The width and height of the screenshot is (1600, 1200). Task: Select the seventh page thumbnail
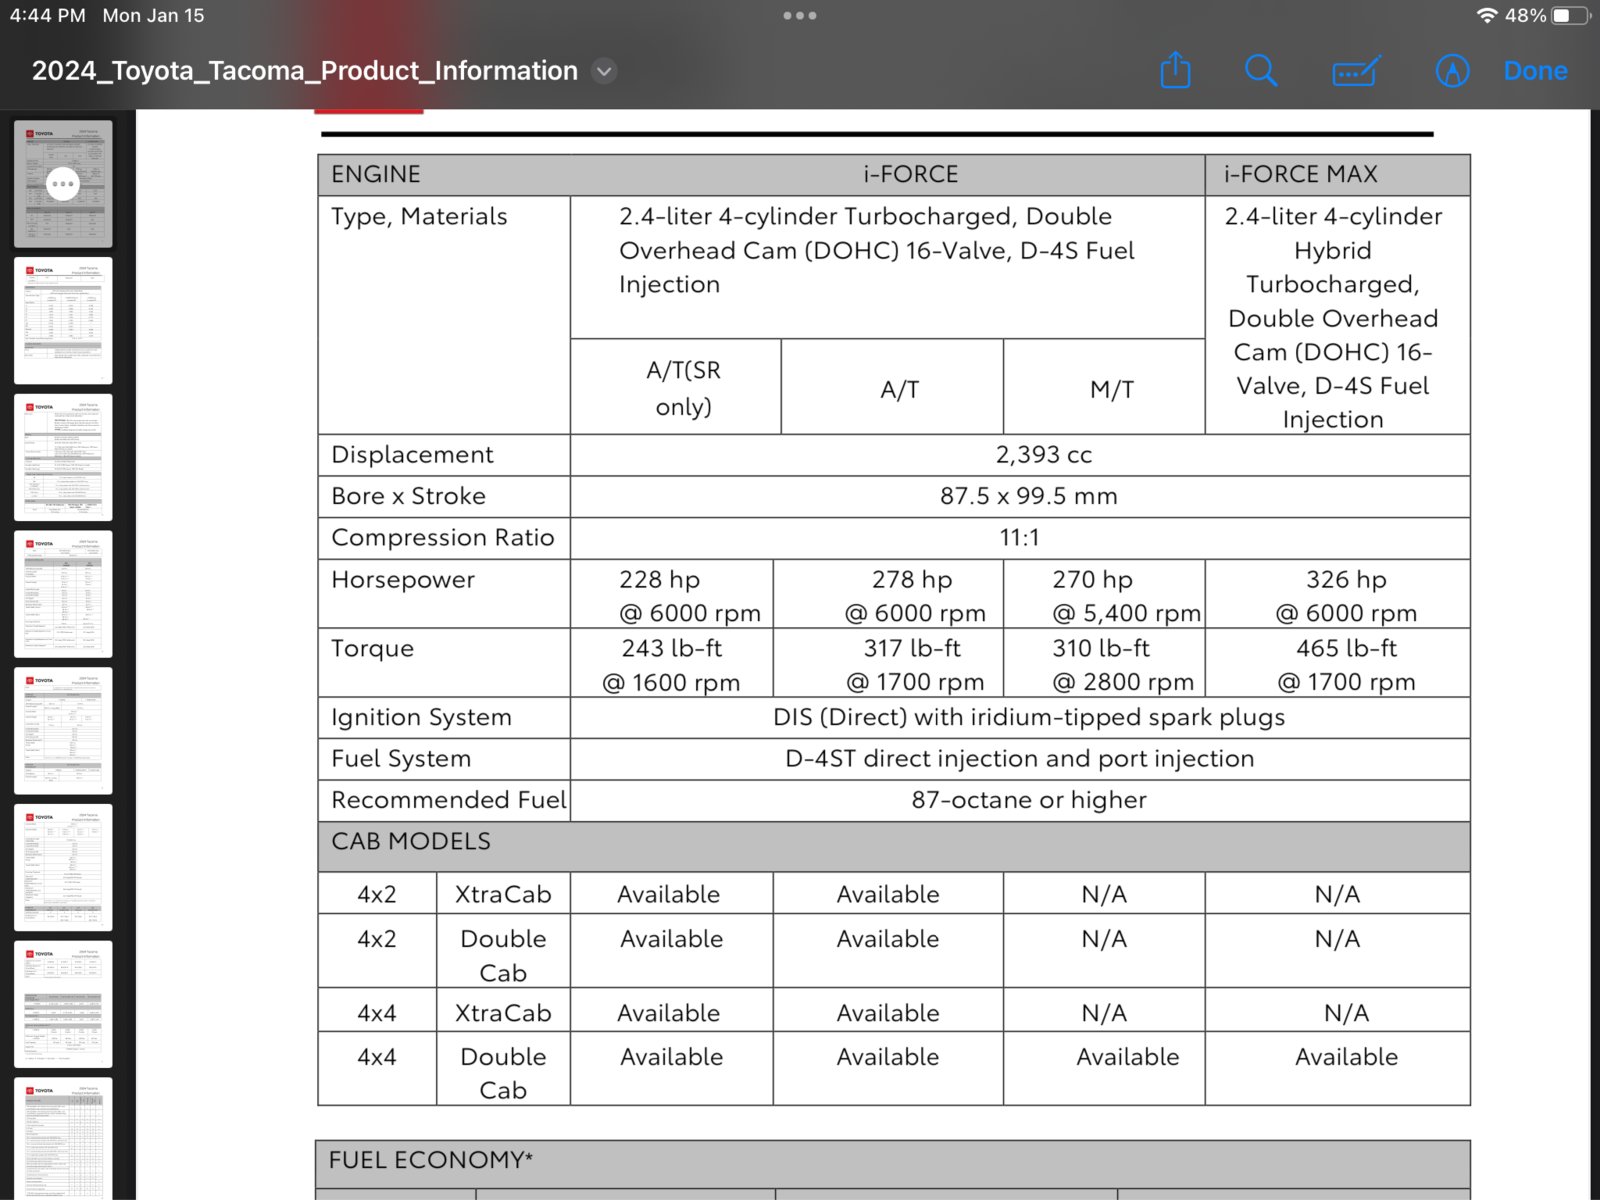(x=63, y=1004)
